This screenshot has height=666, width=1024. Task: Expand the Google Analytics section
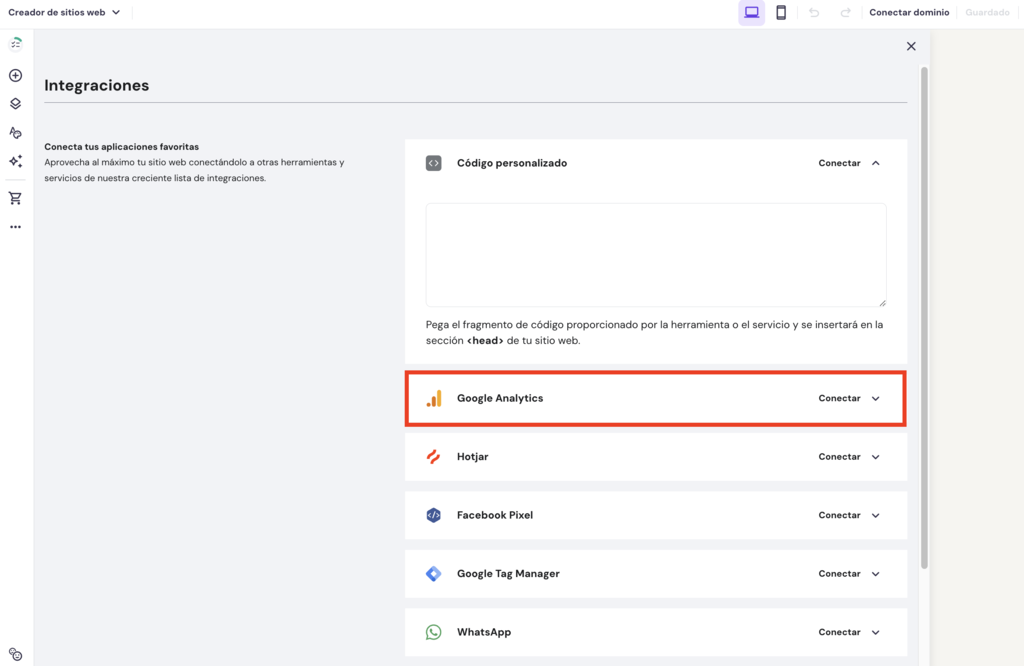click(875, 397)
